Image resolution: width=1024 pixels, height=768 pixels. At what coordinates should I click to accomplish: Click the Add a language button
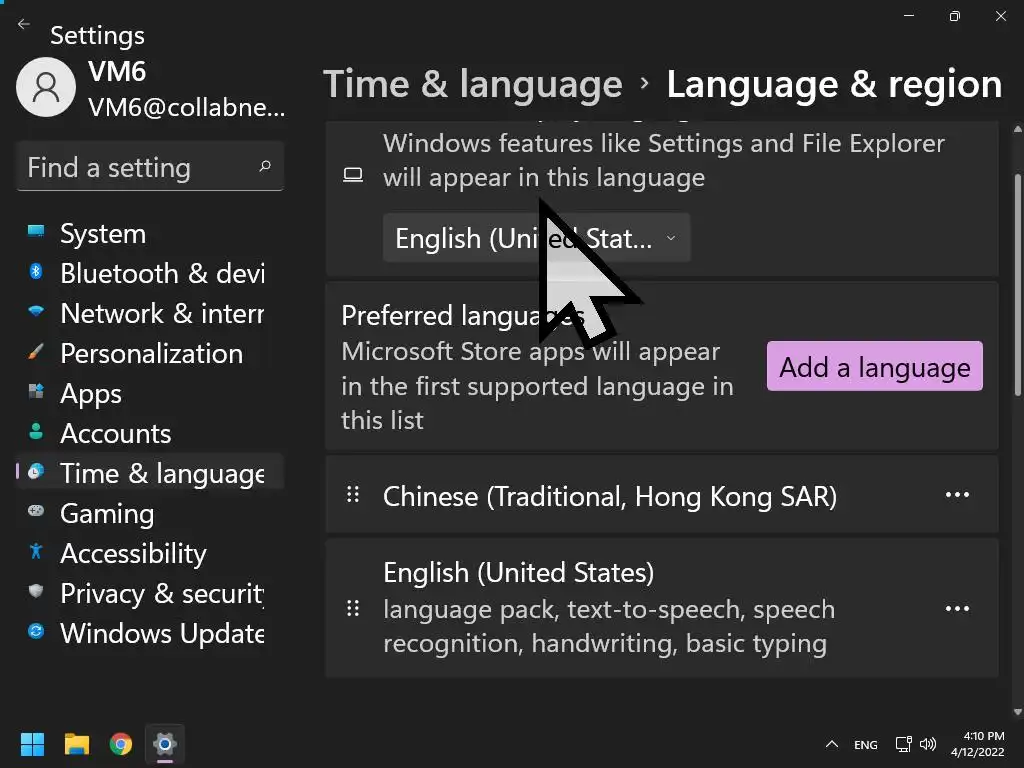[874, 367]
